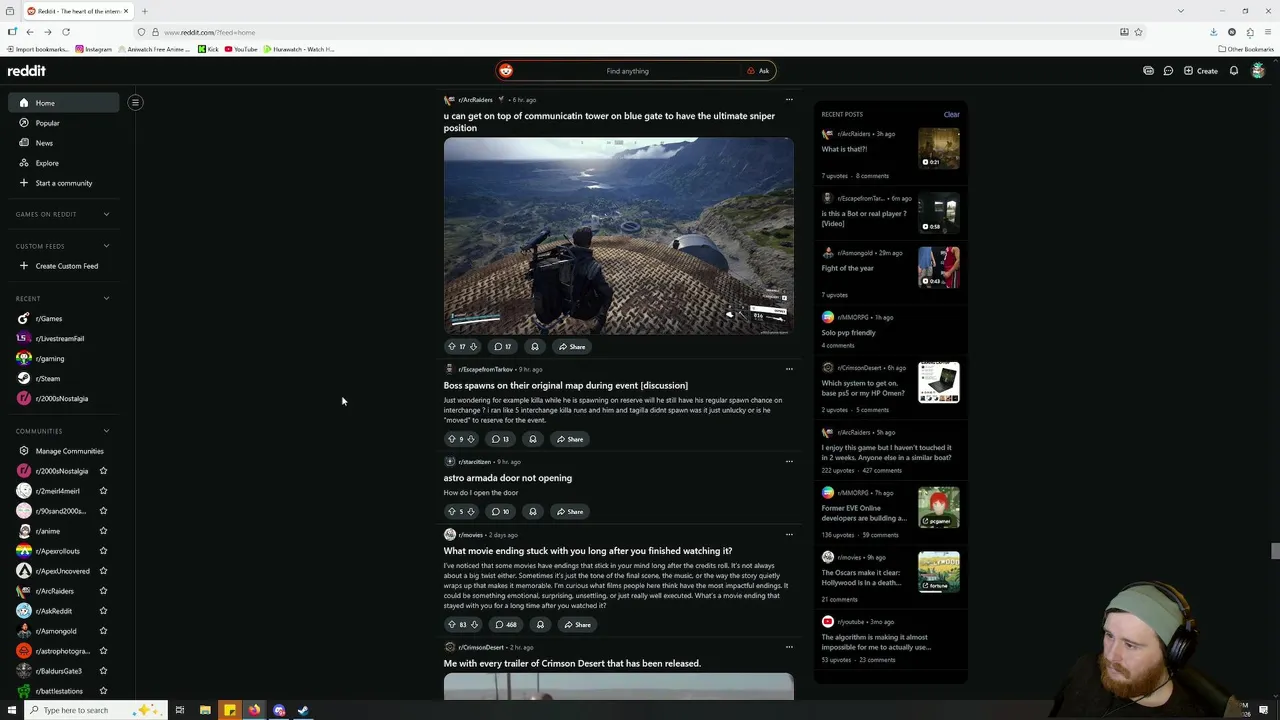1280x720 pixels.
Task: Open YouTube bookmark in bookmarks bar
Action: (241, 49)
